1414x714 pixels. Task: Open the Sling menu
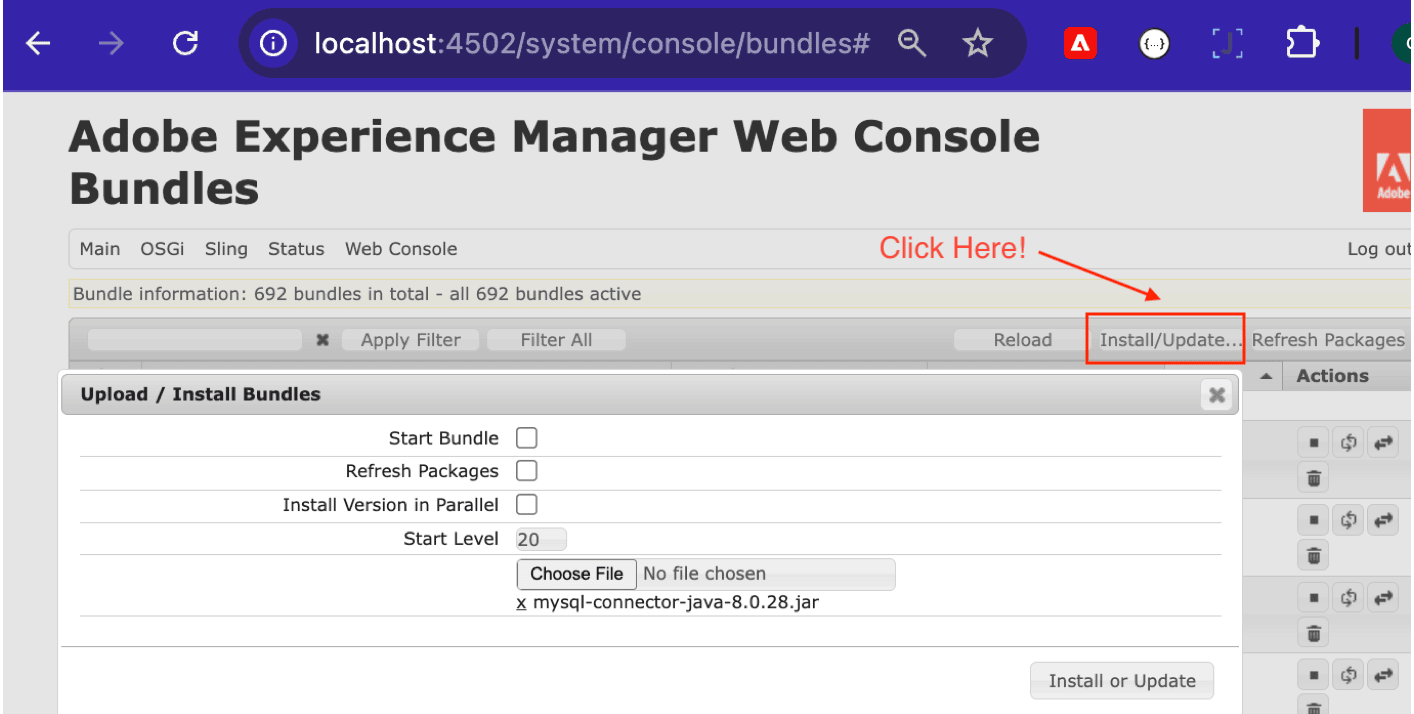[226, 249]
